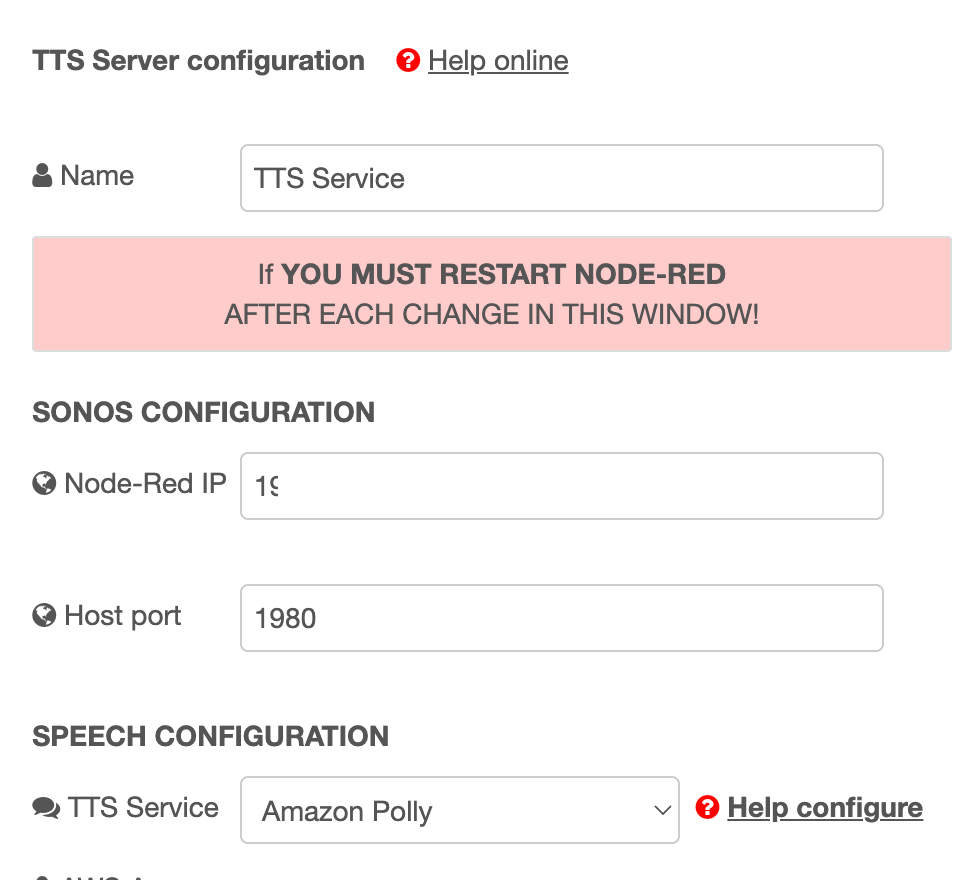968x880 pixels.
Task: Click the user icon next to Name
Action: [42, 175]
